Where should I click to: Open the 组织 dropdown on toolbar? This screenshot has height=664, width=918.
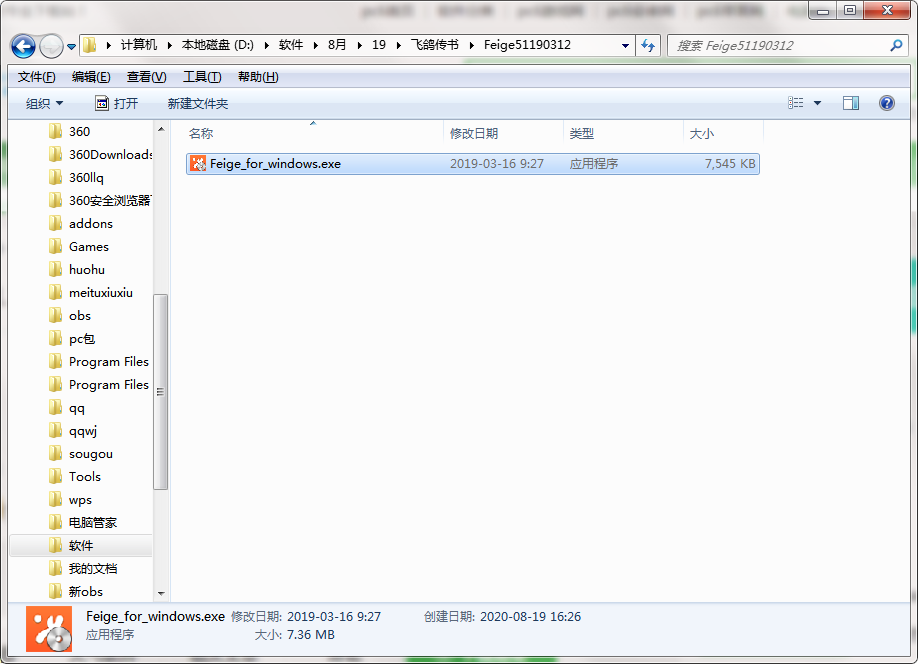44,104
